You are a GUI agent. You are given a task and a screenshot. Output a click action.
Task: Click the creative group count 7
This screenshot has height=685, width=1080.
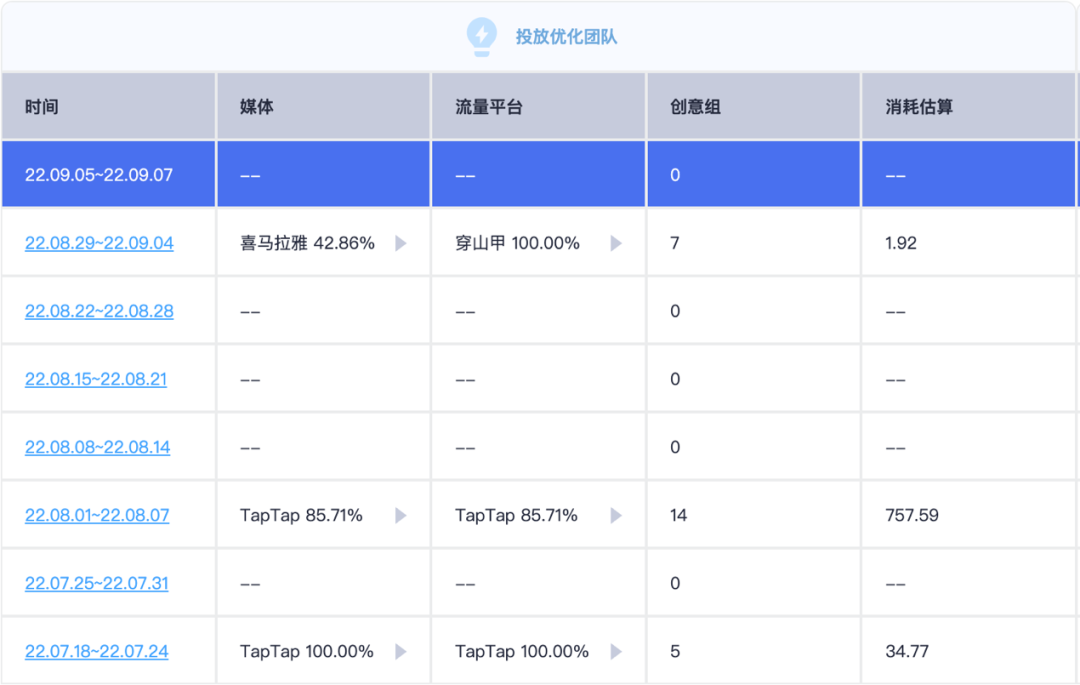(x=675, y=243)
